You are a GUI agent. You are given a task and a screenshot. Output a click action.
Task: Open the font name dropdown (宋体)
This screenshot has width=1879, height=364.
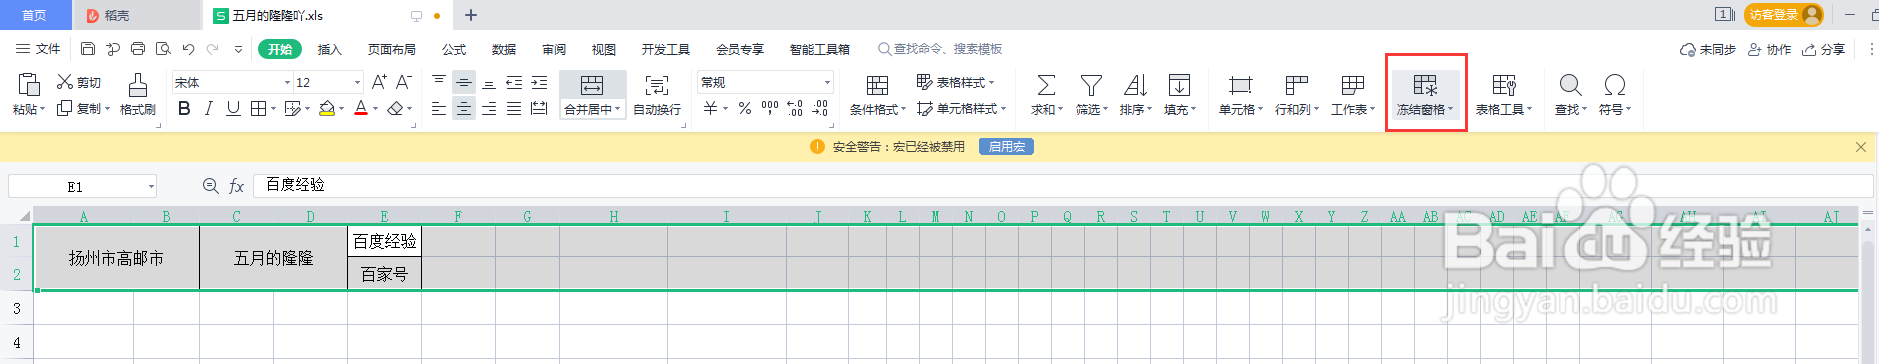click(287, 82)
